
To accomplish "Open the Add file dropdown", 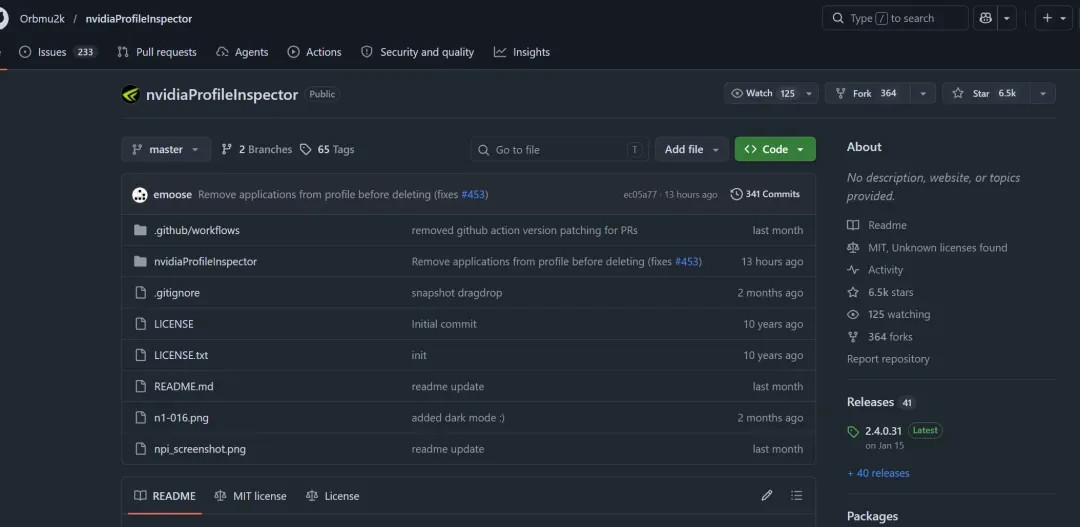I will [x=692, y=149].
